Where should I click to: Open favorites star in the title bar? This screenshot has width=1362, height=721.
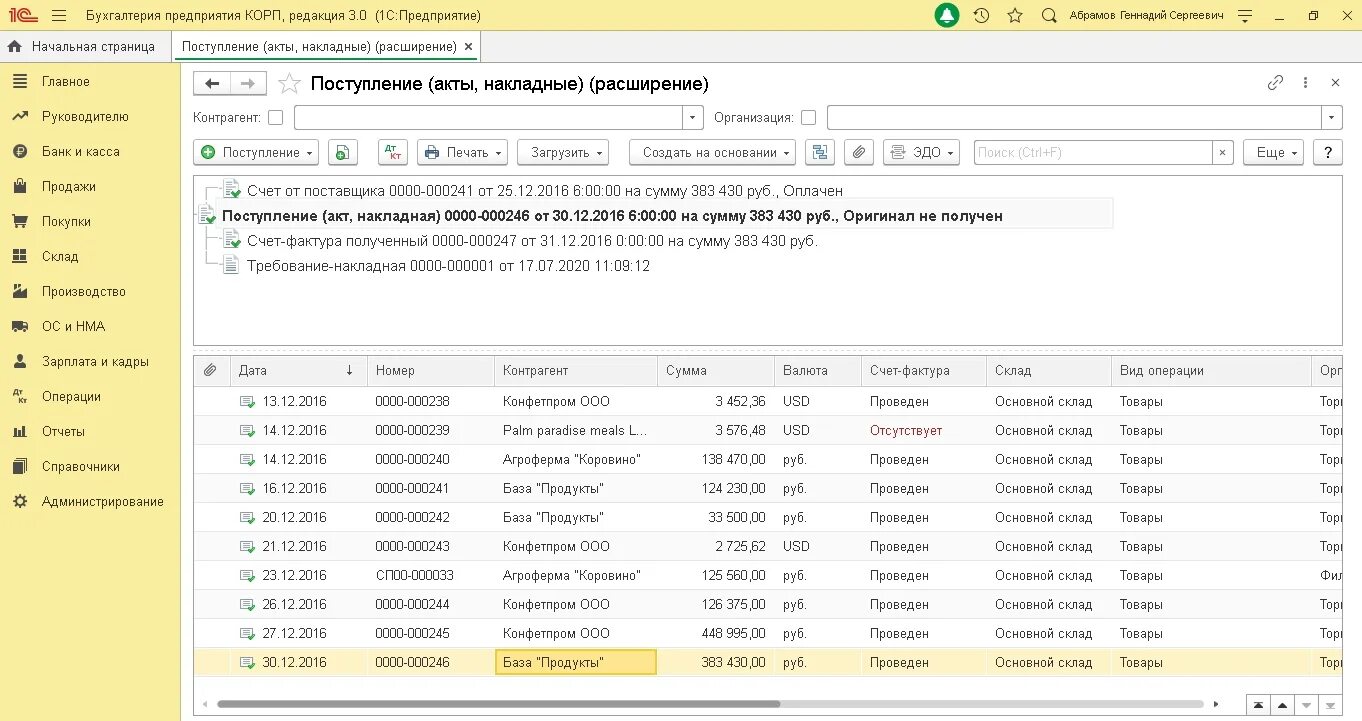coord(1015,16)
